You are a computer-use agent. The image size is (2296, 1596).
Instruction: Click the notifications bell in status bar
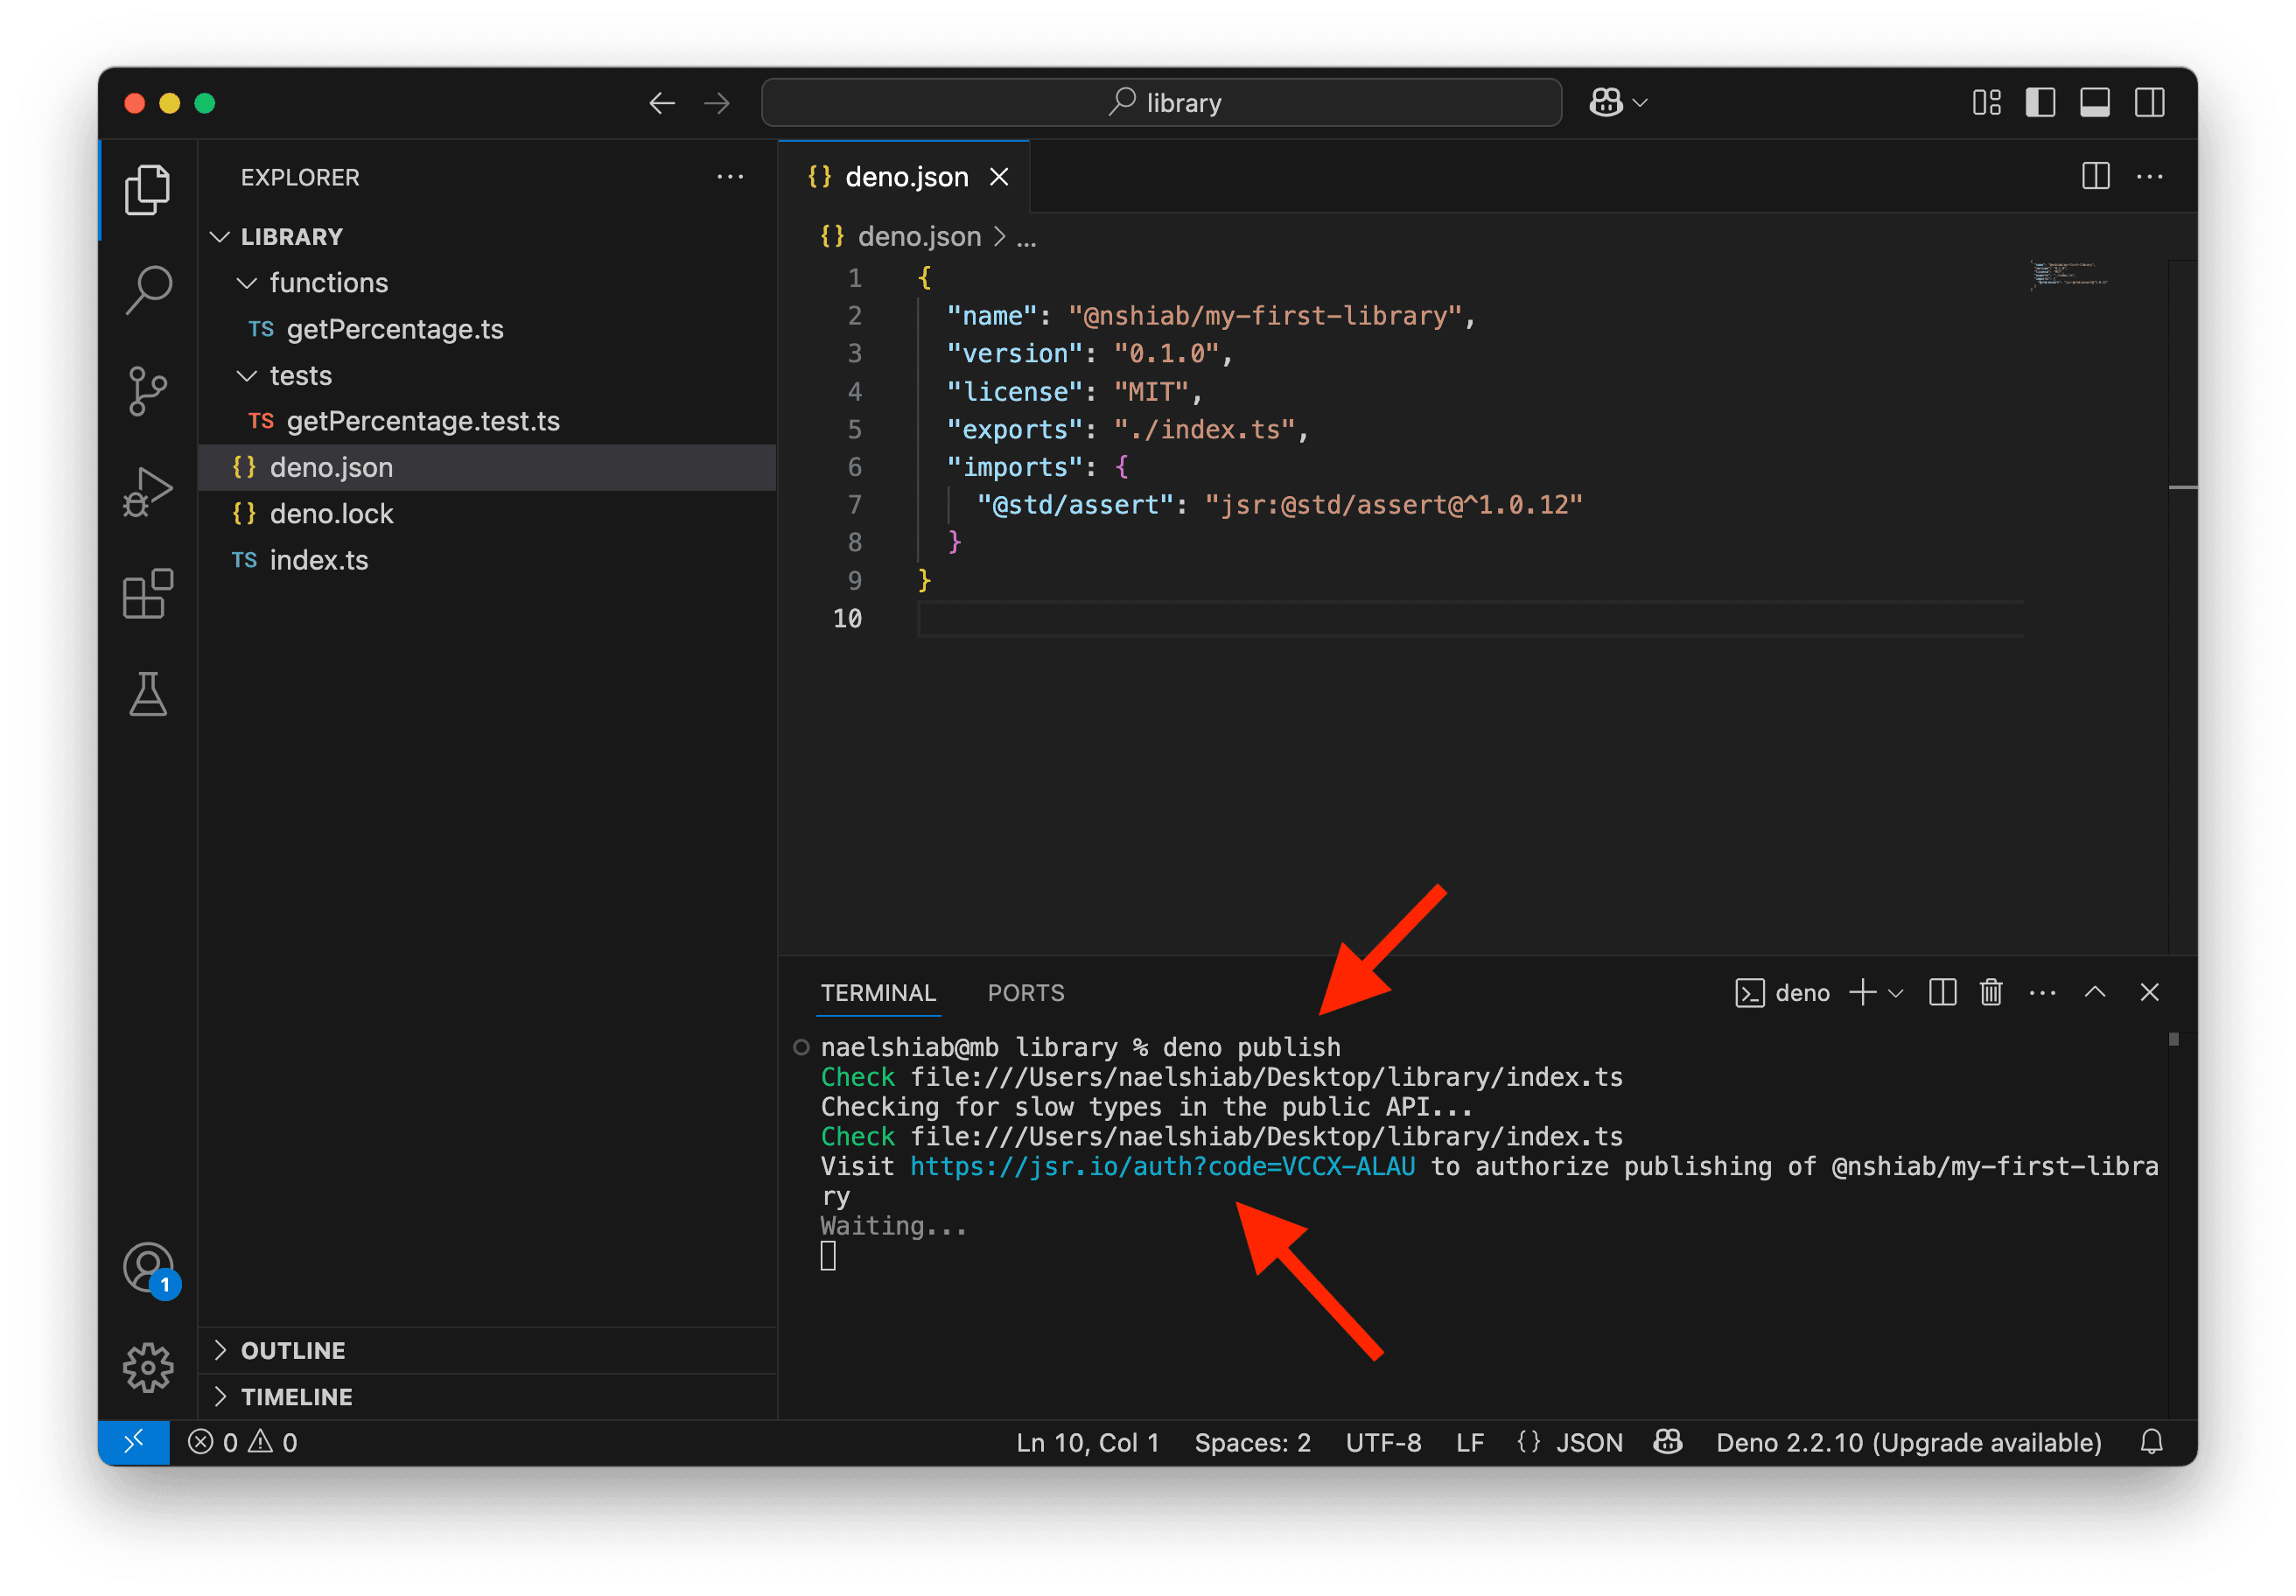pyautogui.click(x=2152, y=1442)
